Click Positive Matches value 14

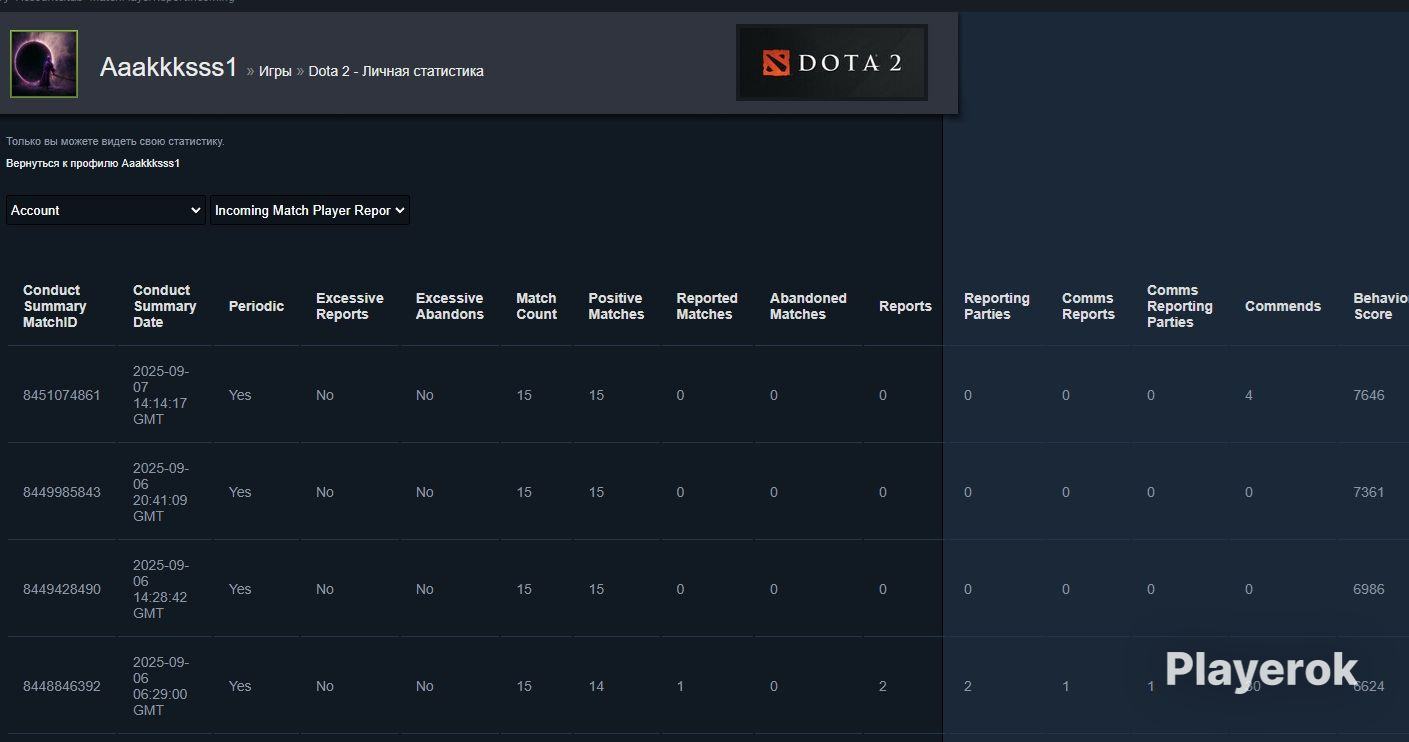(596, 686)
